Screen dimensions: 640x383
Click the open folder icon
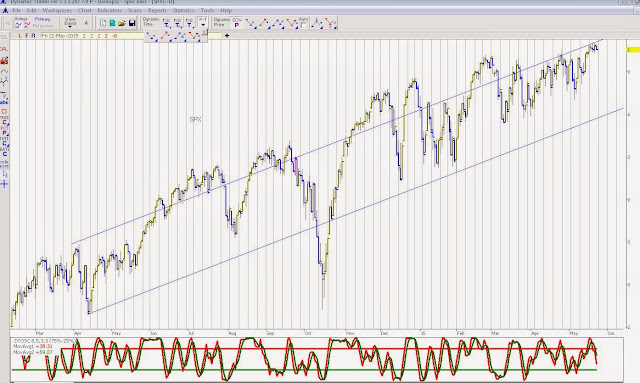122,23
